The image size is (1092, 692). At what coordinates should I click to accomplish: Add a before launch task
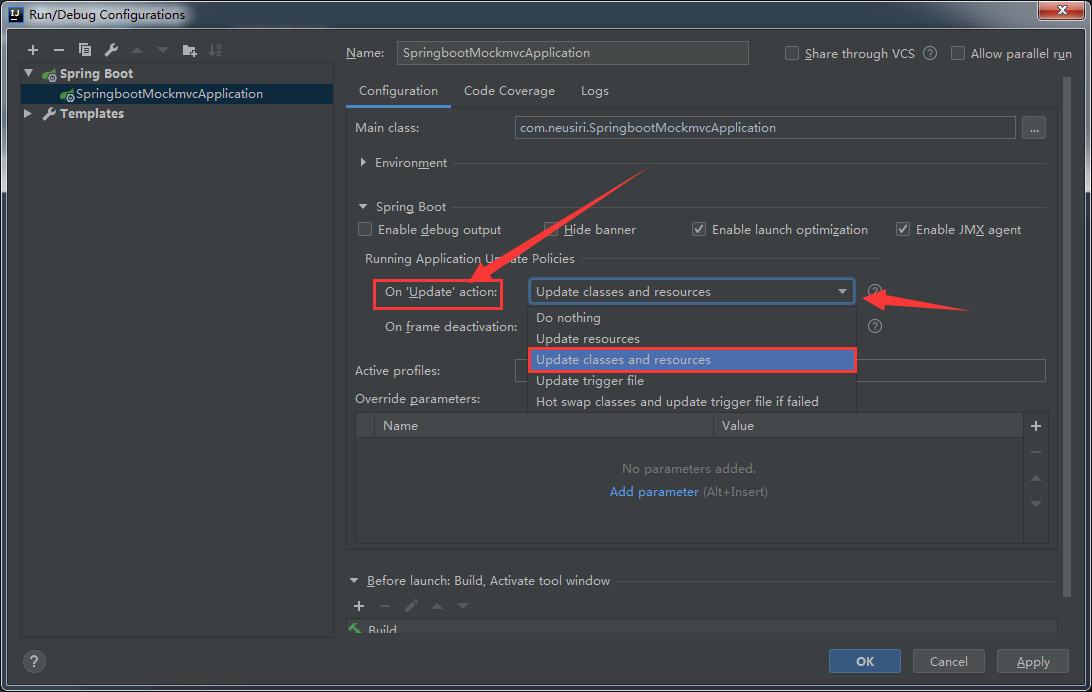coord(359,606)
